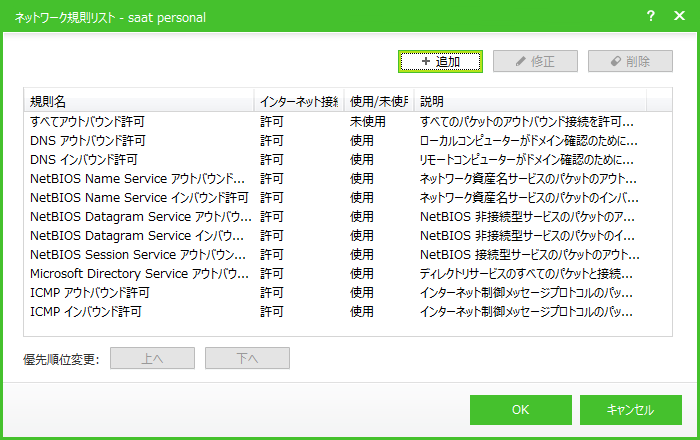Select the ICMP インバウンド許可 rule
The width and height of the screenshot is (700, 440).
pos(348,311)
